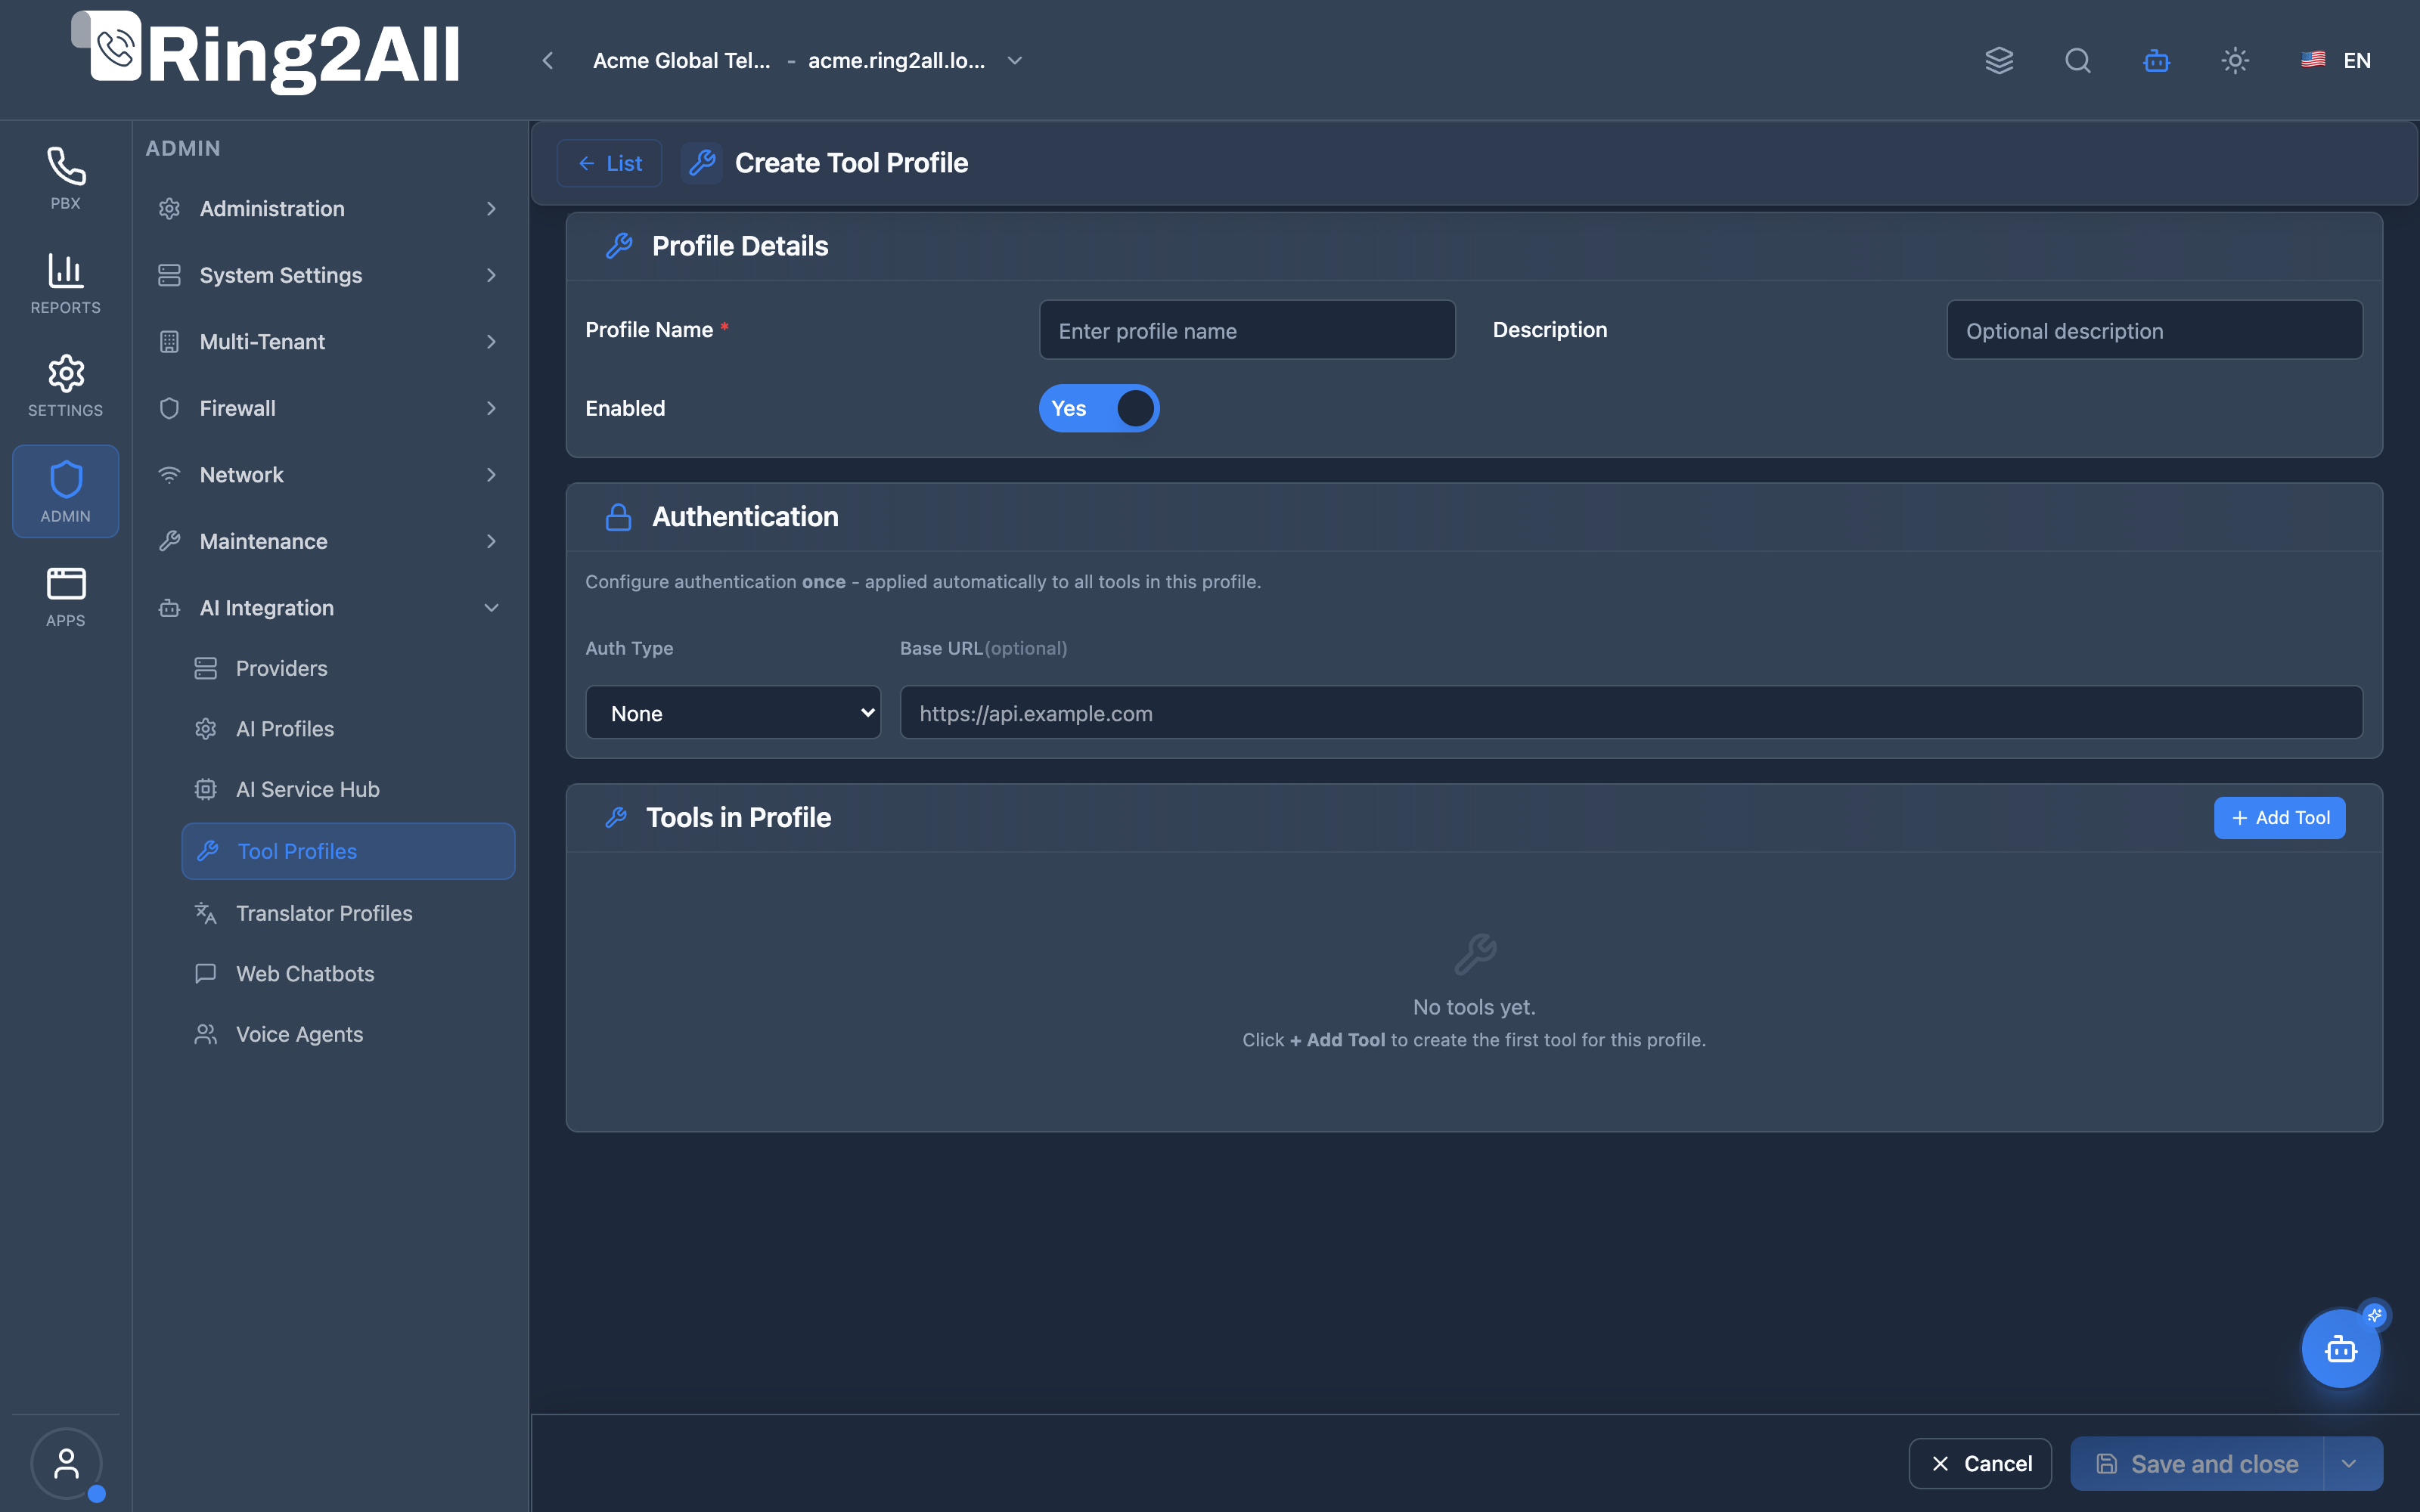Expand the Network menu
Screen dimensions: 2420x1512
[329, 475]
